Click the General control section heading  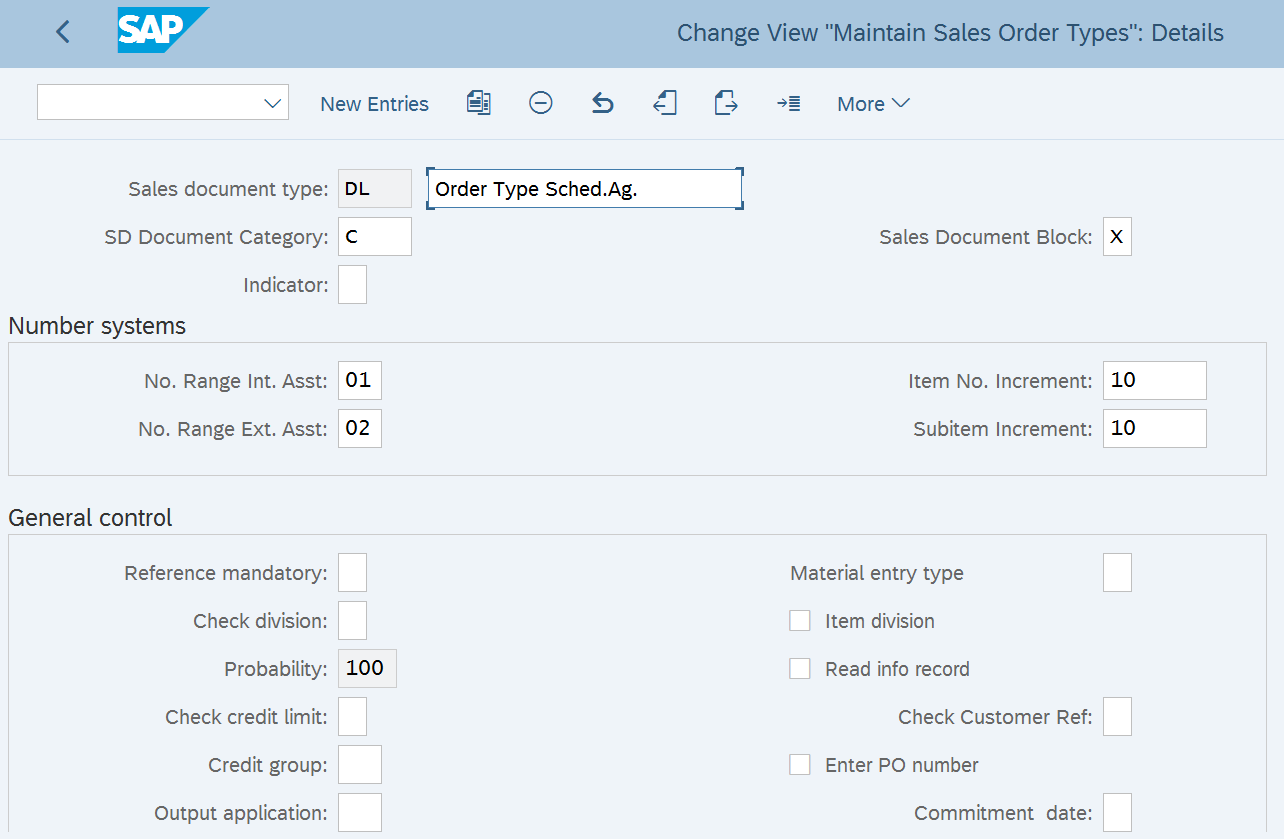tap(90, 518)
